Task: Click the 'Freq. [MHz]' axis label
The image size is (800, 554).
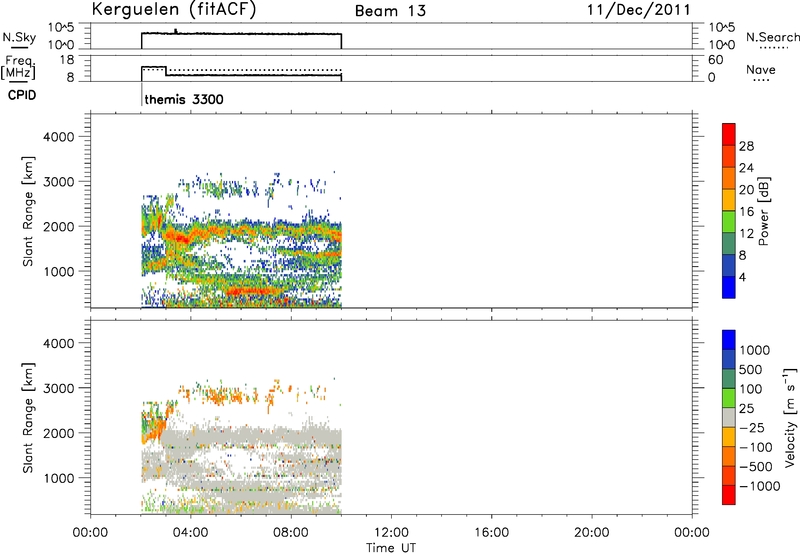Action: pos(19,67)
